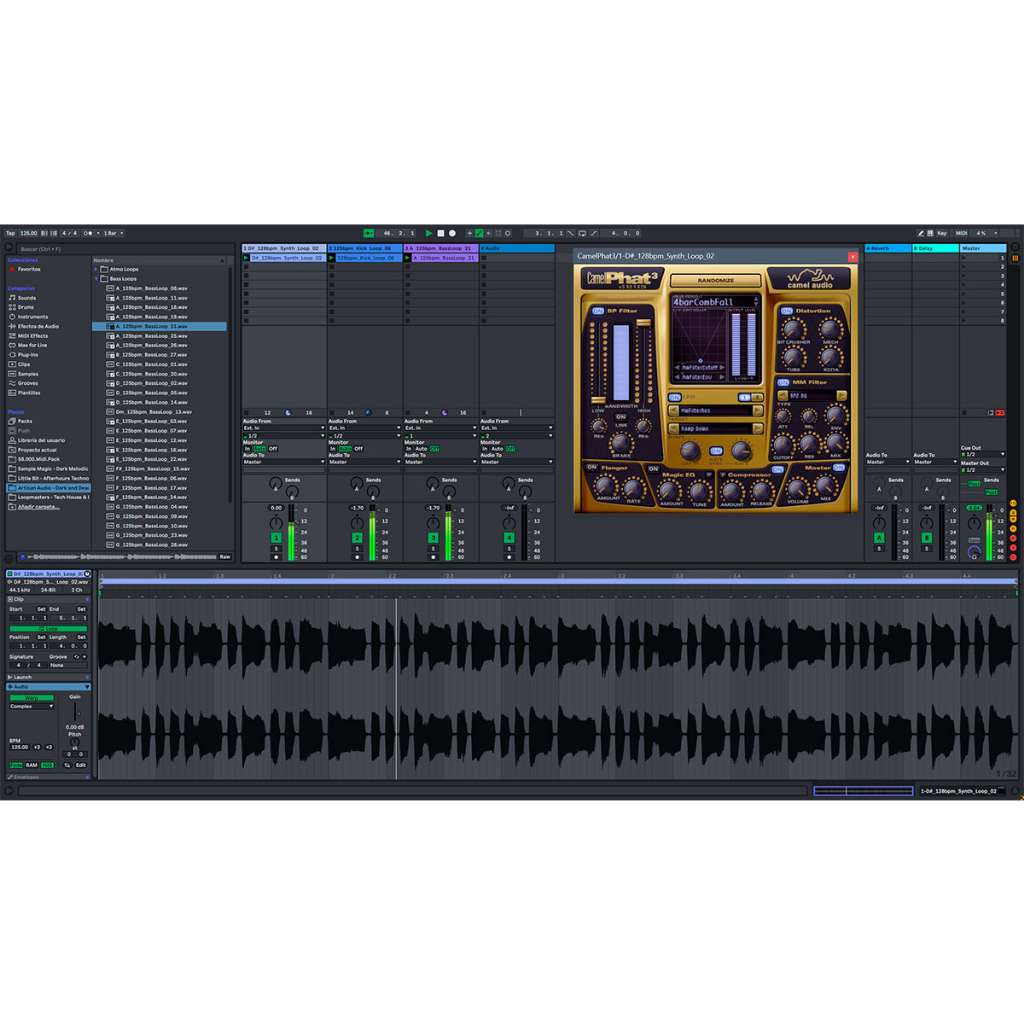This screenshot has width=1024, height=1024.
Task: Toggle the BP Filter ON switch
Action: point(598,311)
